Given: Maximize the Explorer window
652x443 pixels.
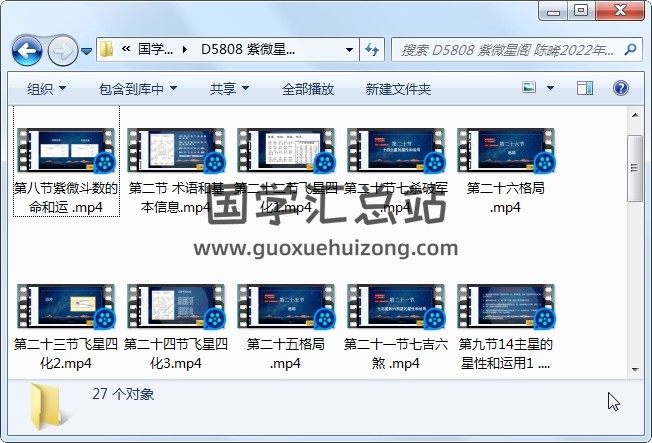Looking at the screenshot, I should click(581, 11).
